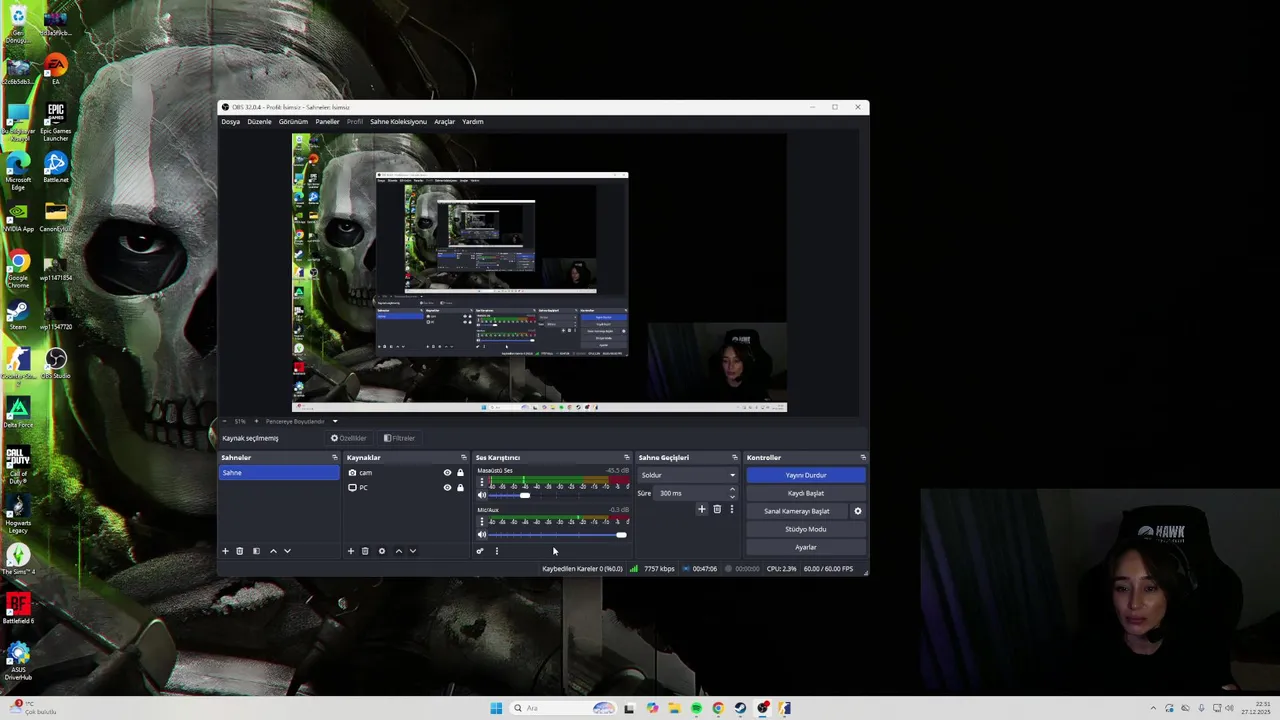
Task: Undock the Ses Karıştırıcı panel
Action: point(627,458)
